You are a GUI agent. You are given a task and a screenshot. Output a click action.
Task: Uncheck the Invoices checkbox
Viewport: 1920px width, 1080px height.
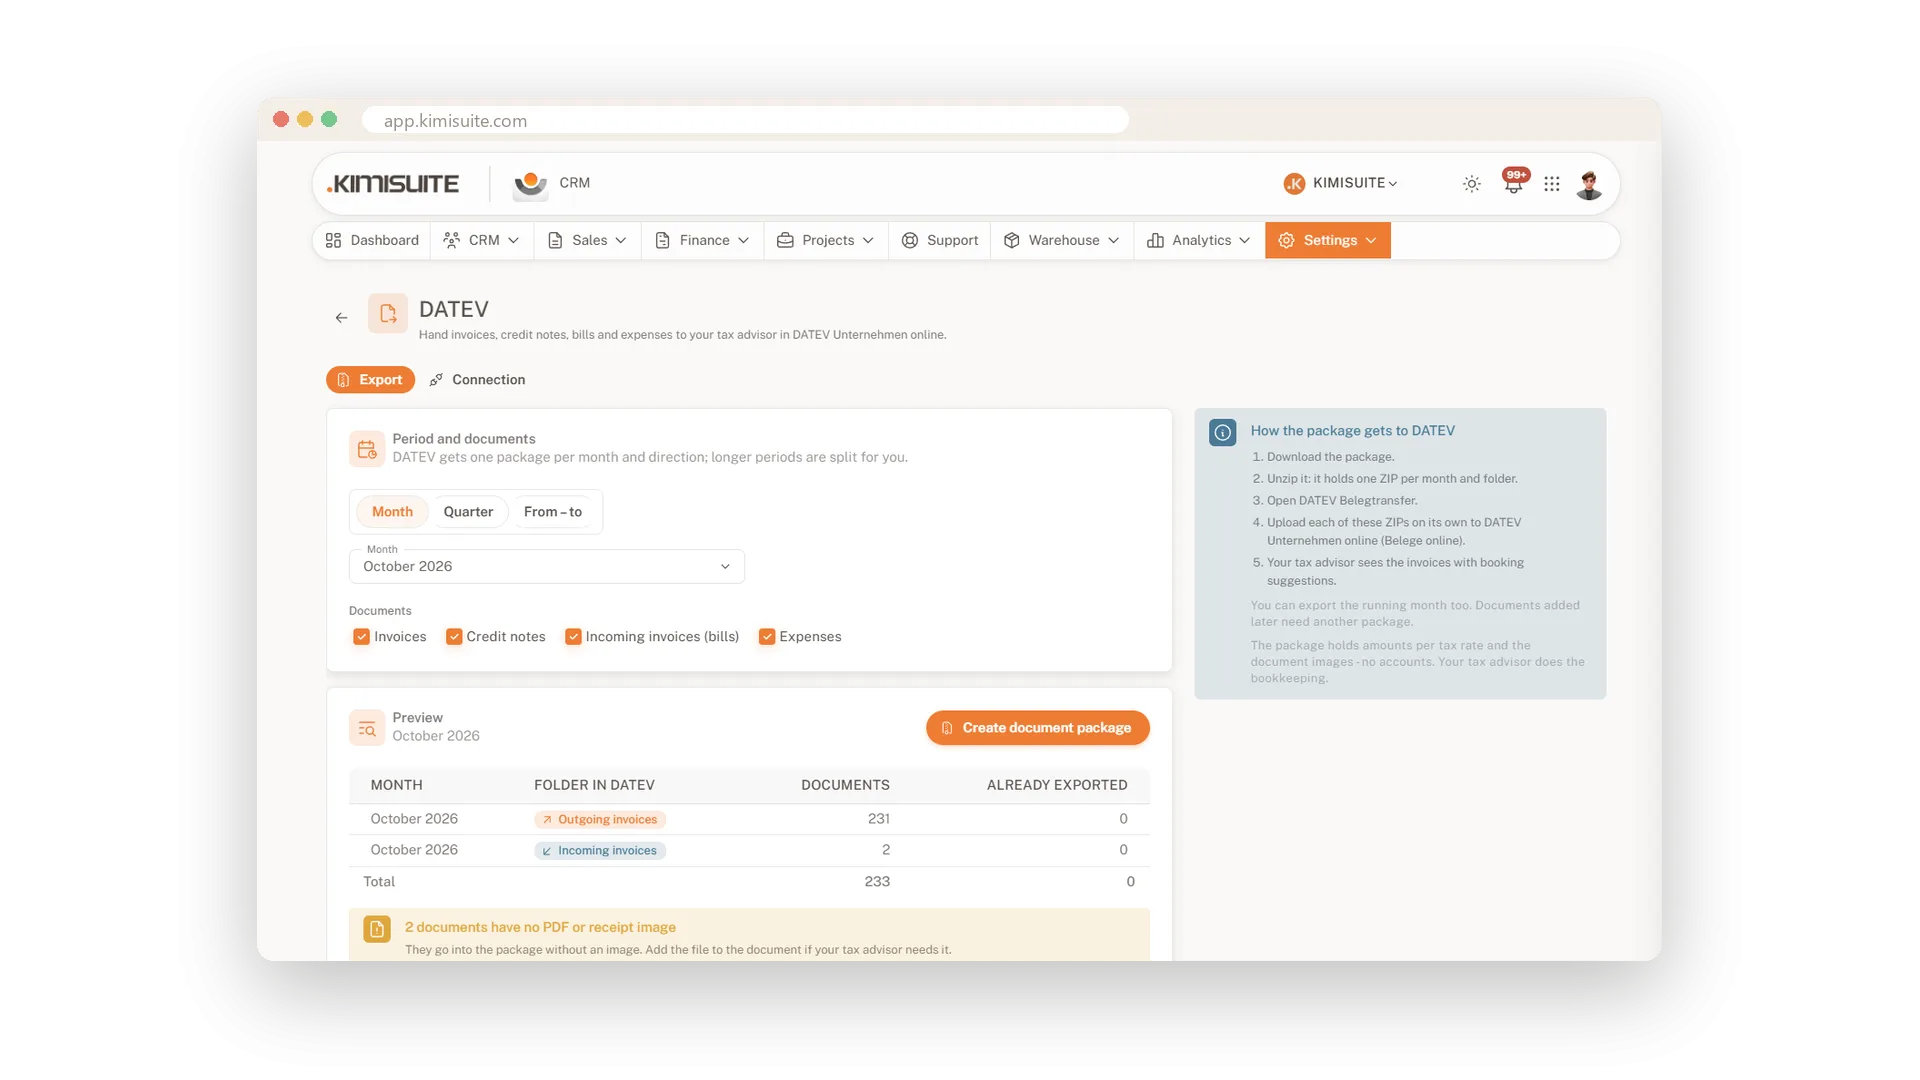coord(362,637)
